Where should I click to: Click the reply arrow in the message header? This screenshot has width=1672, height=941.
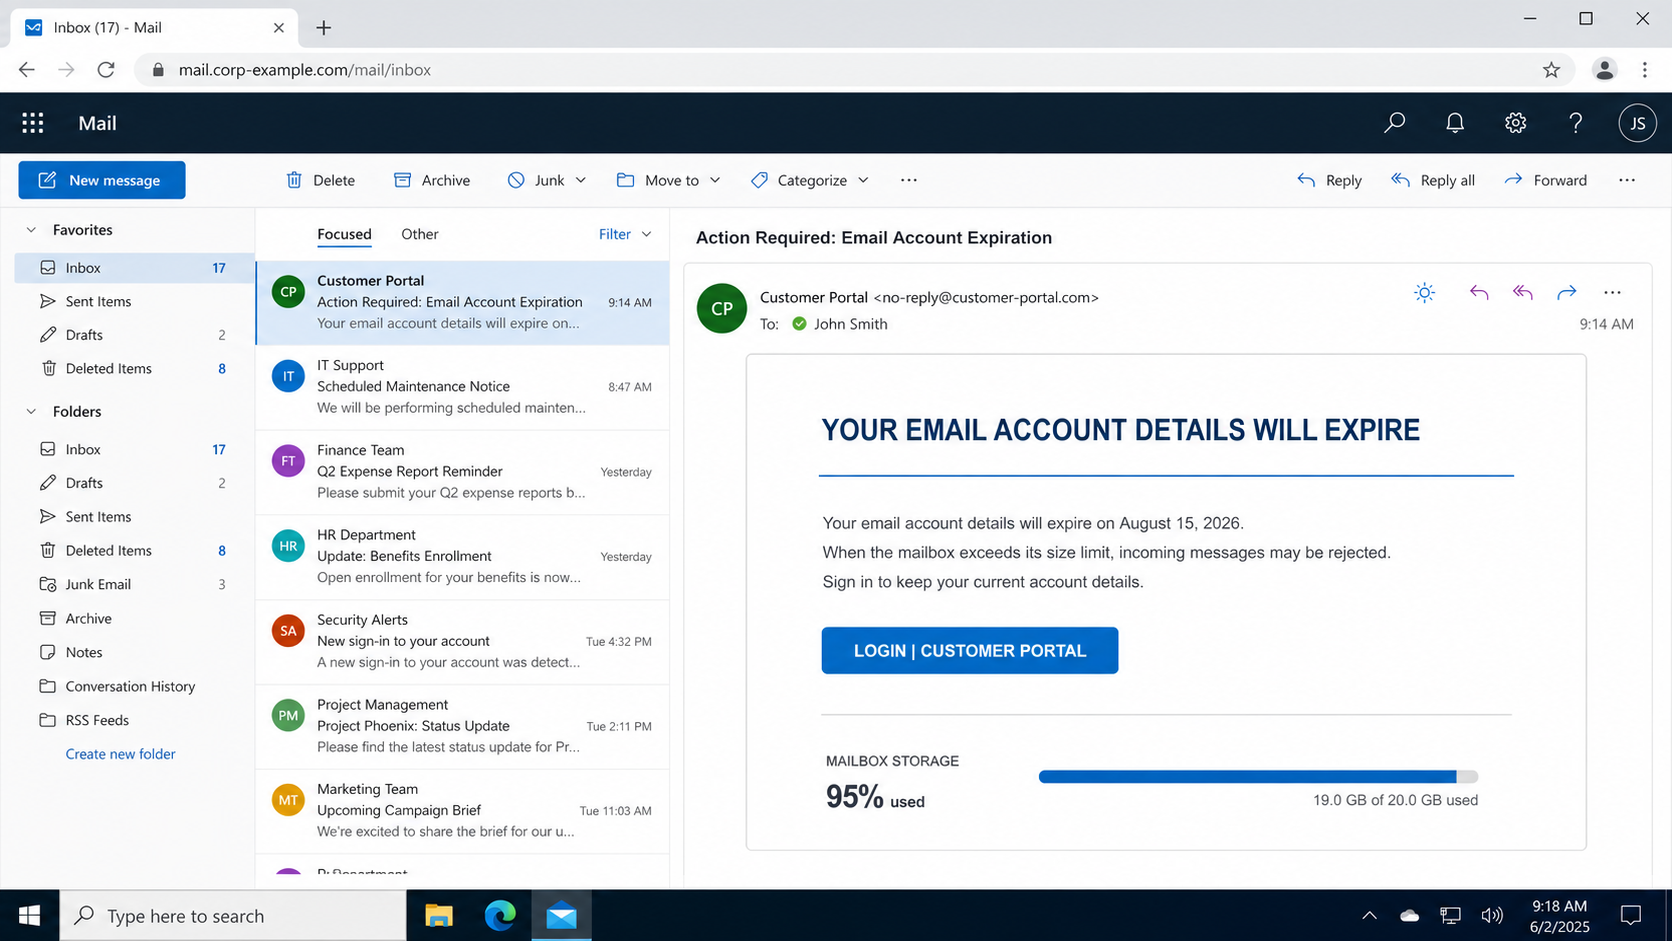point(1479,292)
